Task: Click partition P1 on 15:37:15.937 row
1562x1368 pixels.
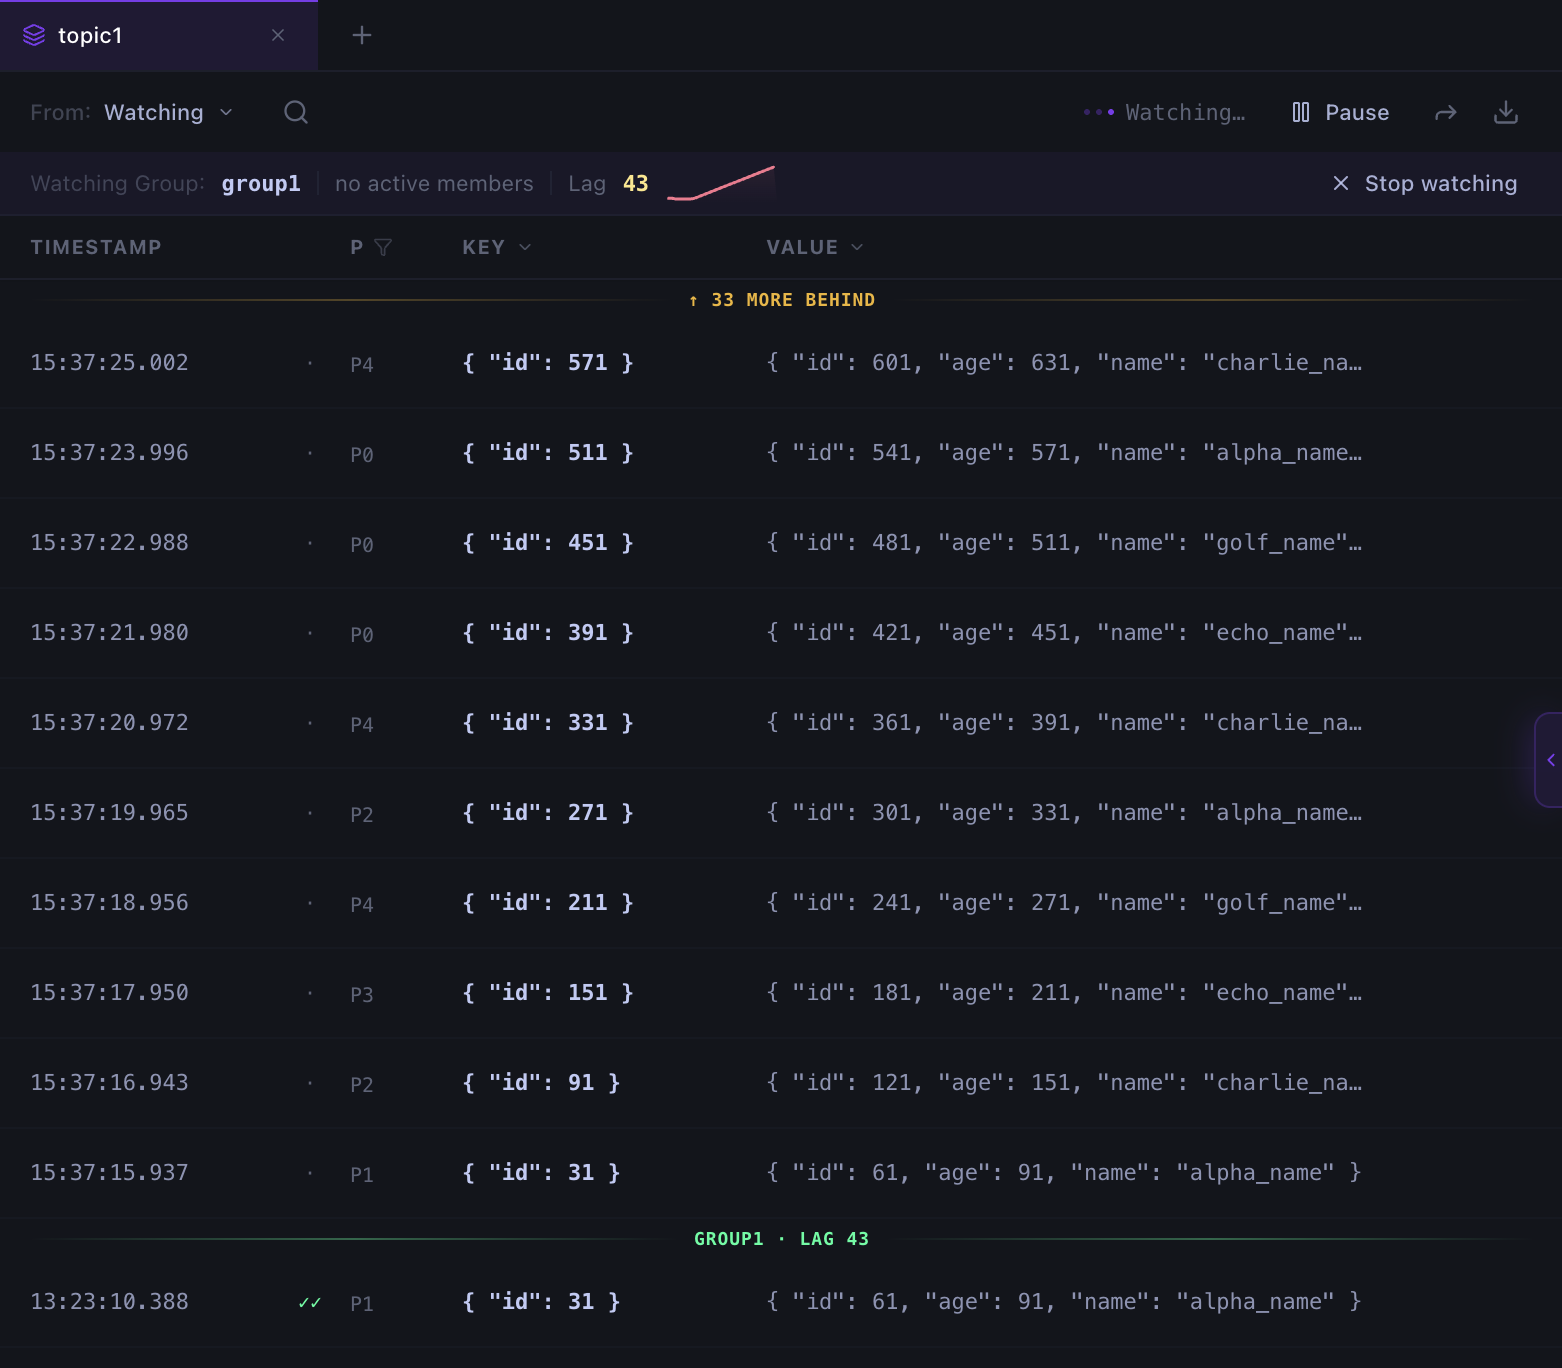Action: point(362,1175)
